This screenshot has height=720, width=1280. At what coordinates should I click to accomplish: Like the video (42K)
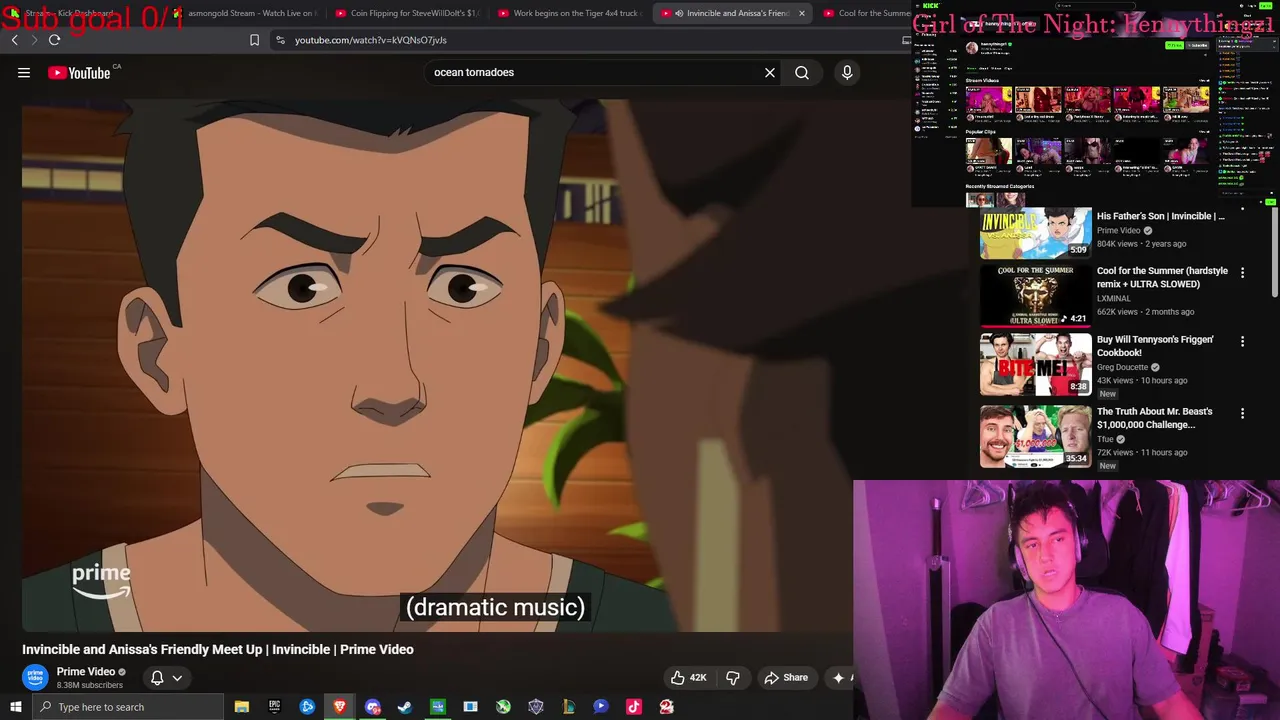coord(689,677)
